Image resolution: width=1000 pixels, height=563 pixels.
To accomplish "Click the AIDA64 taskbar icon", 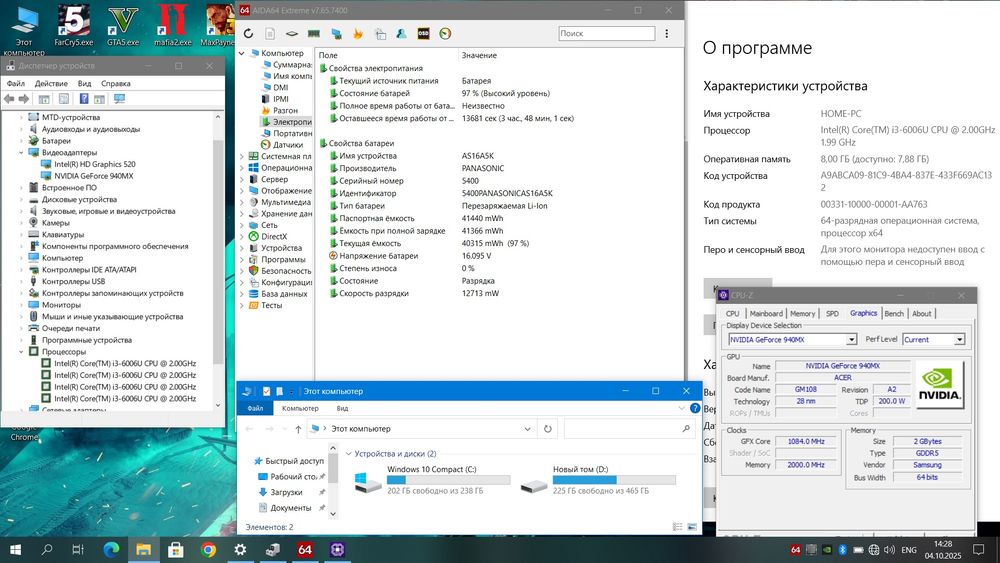I will (x=305, y=549).
